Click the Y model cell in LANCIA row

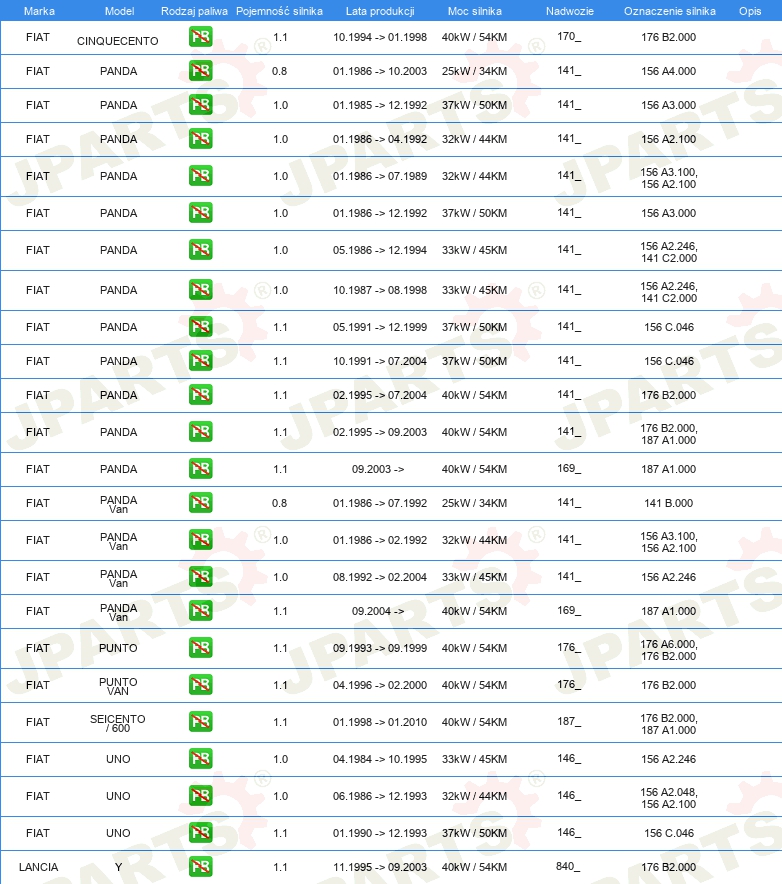pyautogui.click(x=118, y=867)
